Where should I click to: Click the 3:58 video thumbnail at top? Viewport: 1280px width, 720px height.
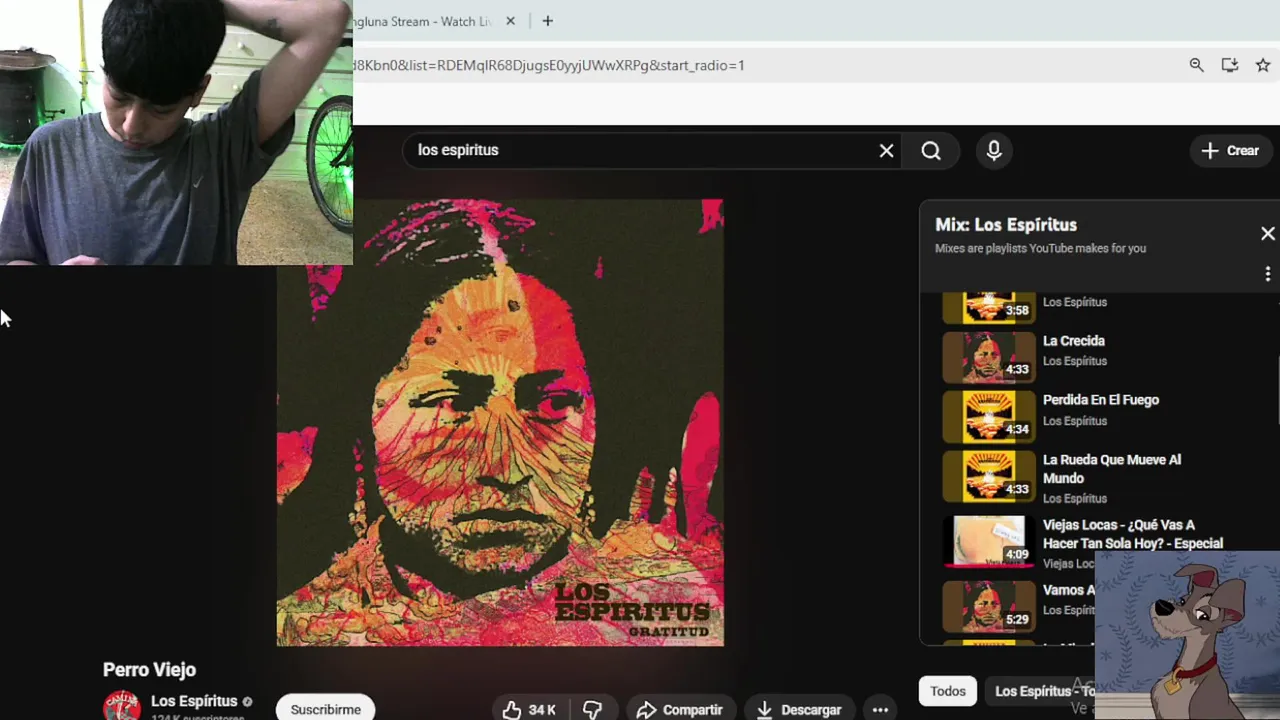pyautogui.click(x=988, y=307)
